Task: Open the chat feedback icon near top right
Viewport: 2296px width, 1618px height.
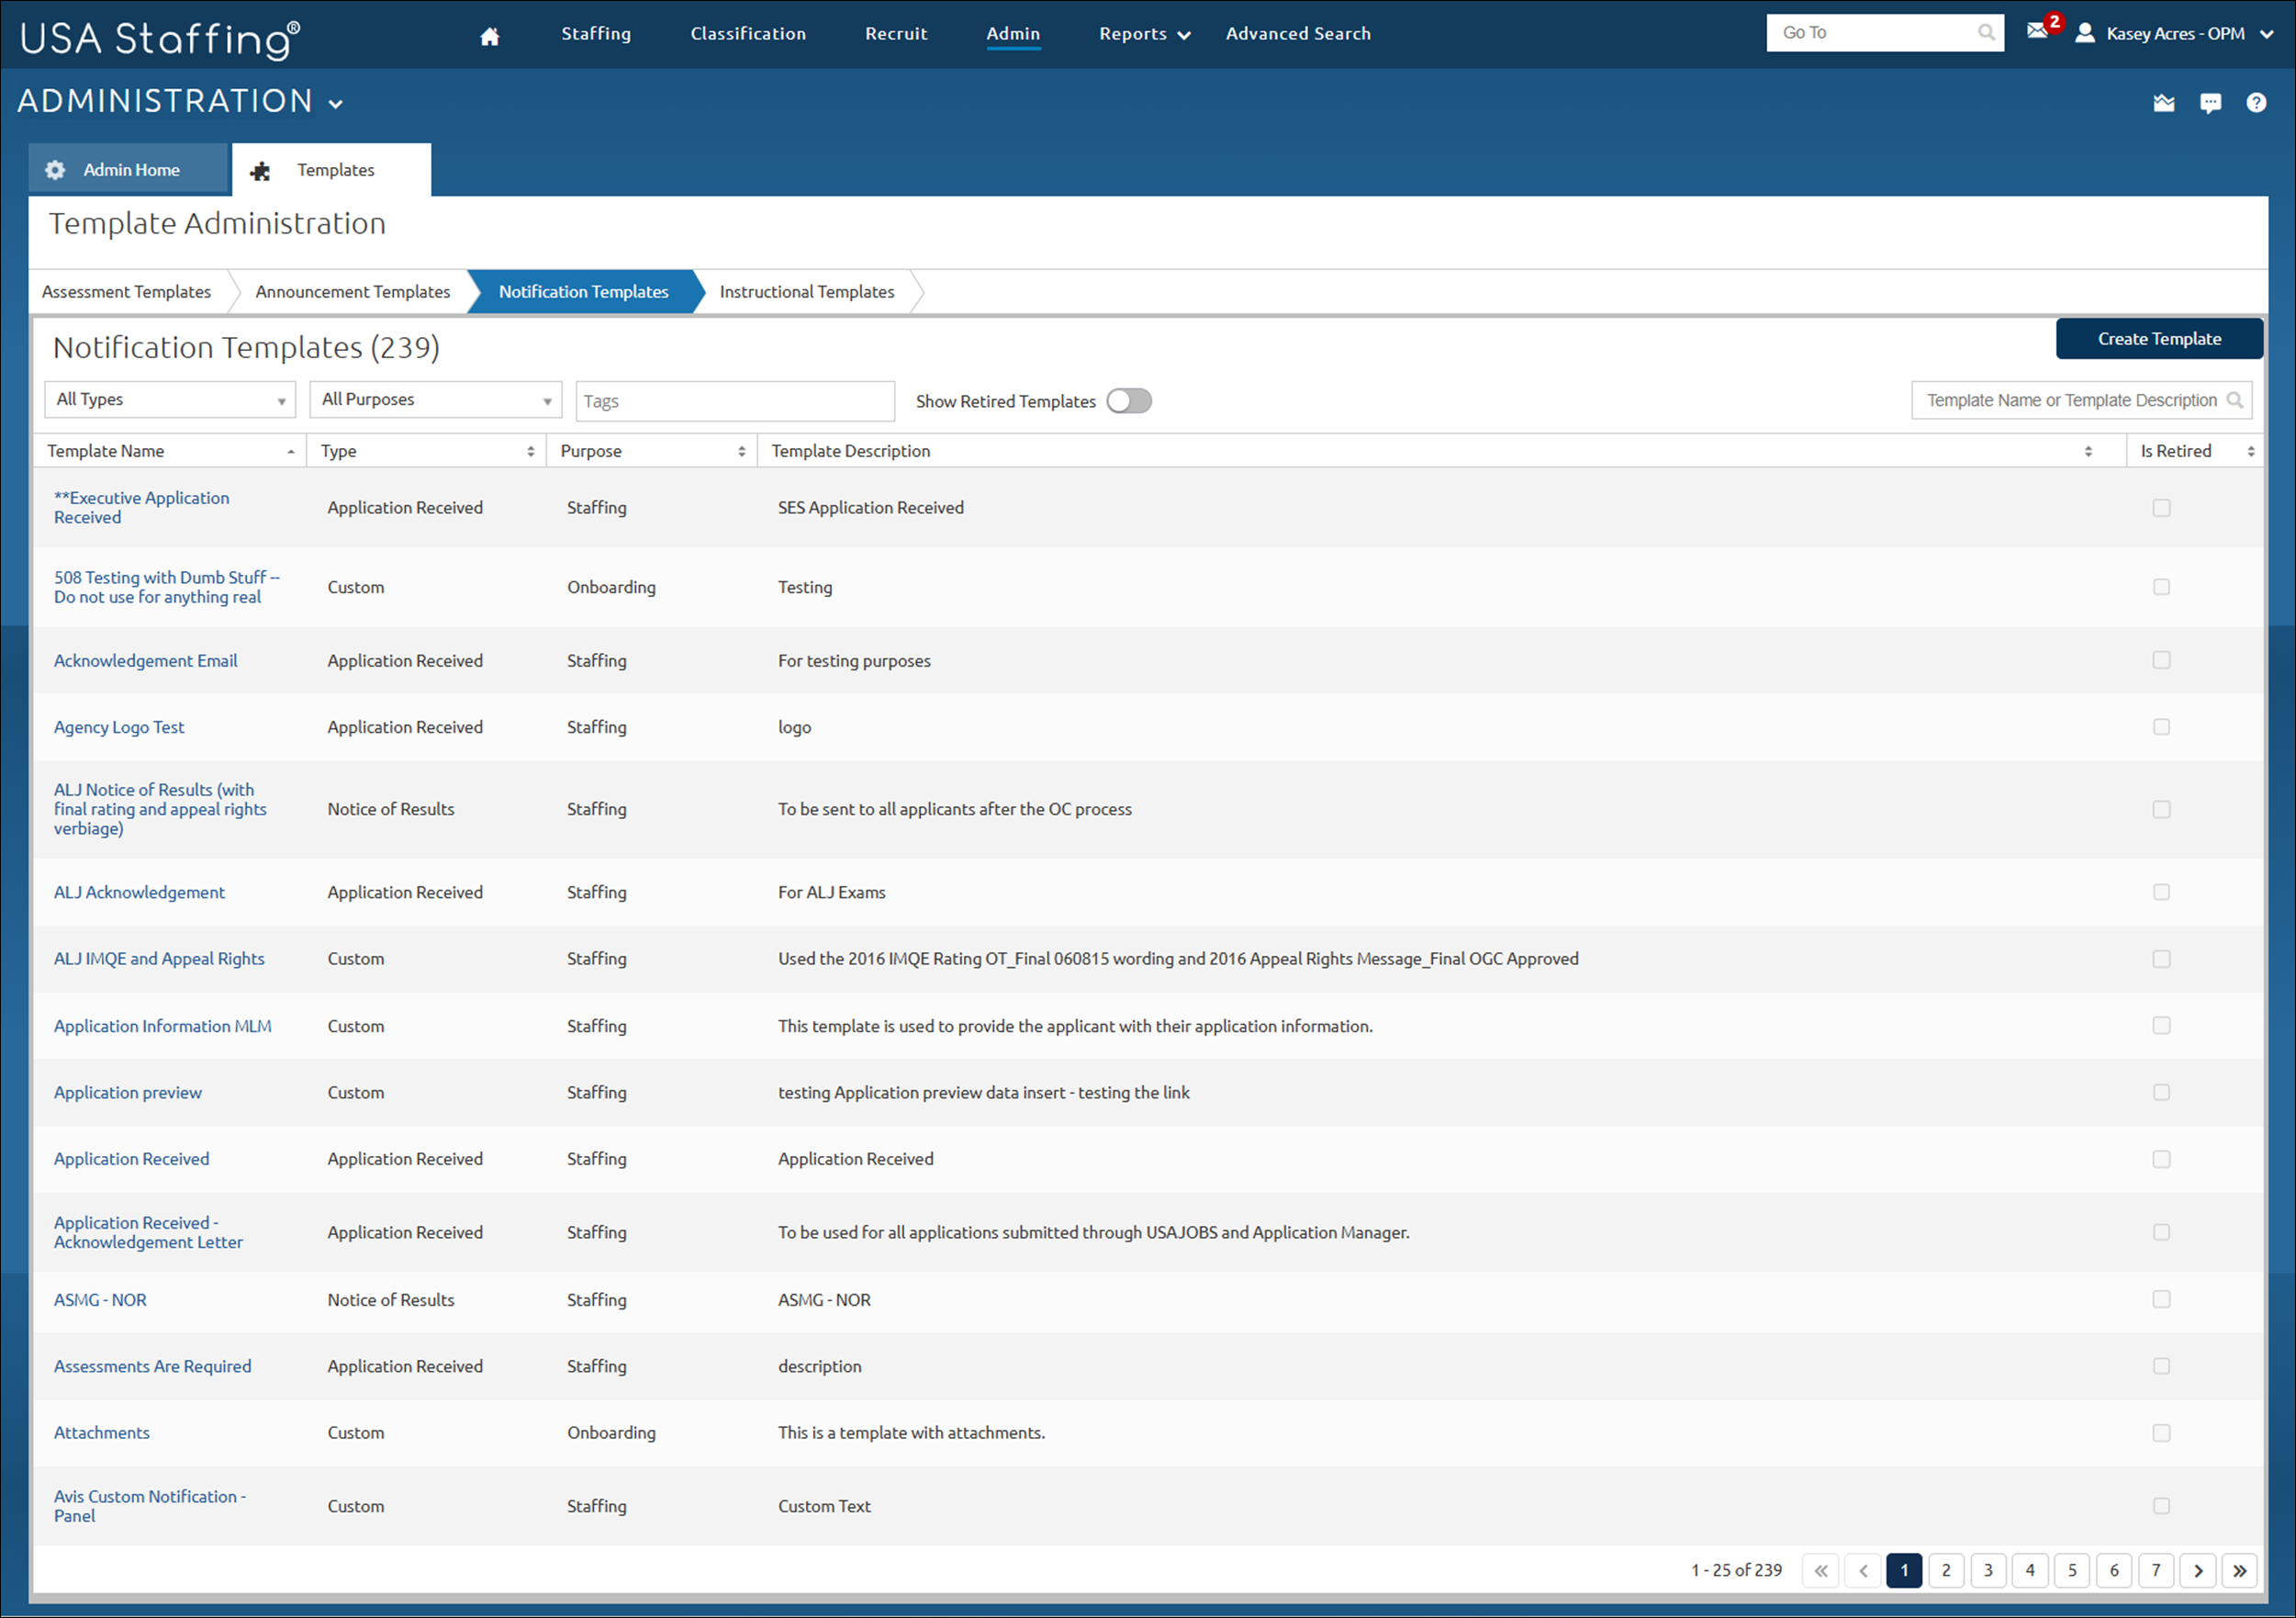Action: 2211,102
